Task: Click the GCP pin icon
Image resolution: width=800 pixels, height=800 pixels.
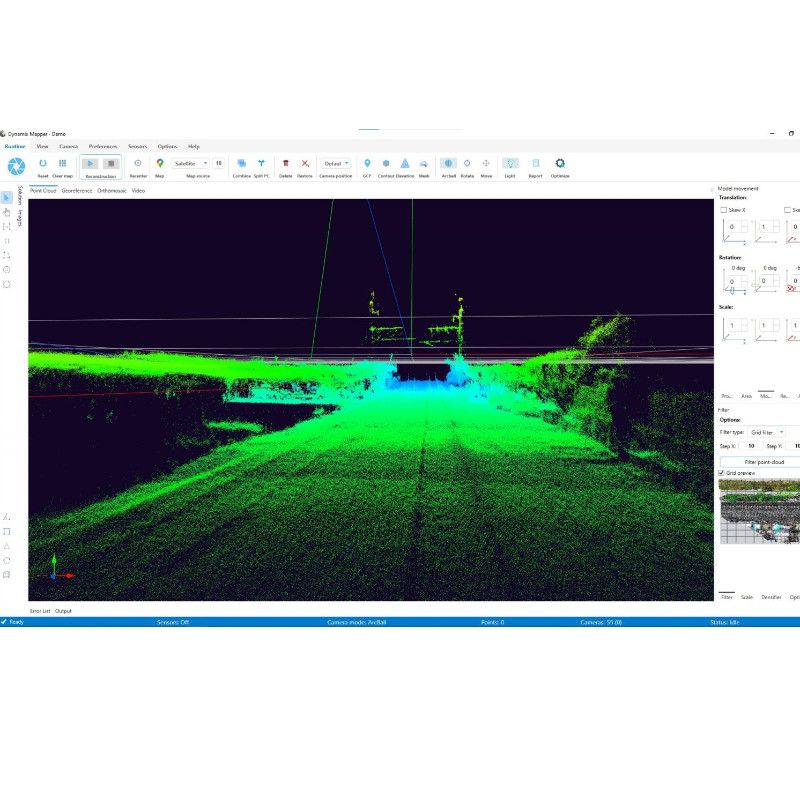Action: click(x=367, y=163)
